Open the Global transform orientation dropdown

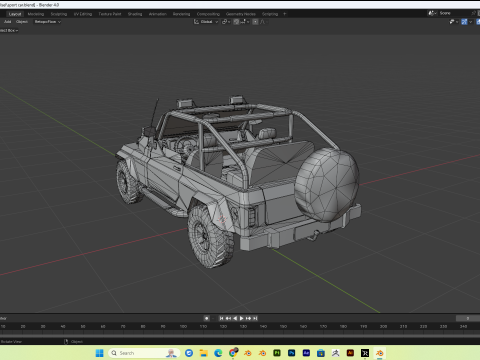pos(206,22)
